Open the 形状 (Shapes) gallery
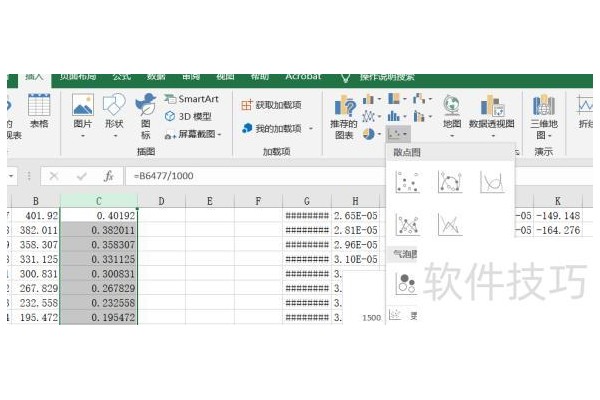This screenshot has height=400, width=600. [x=114, y=116]
